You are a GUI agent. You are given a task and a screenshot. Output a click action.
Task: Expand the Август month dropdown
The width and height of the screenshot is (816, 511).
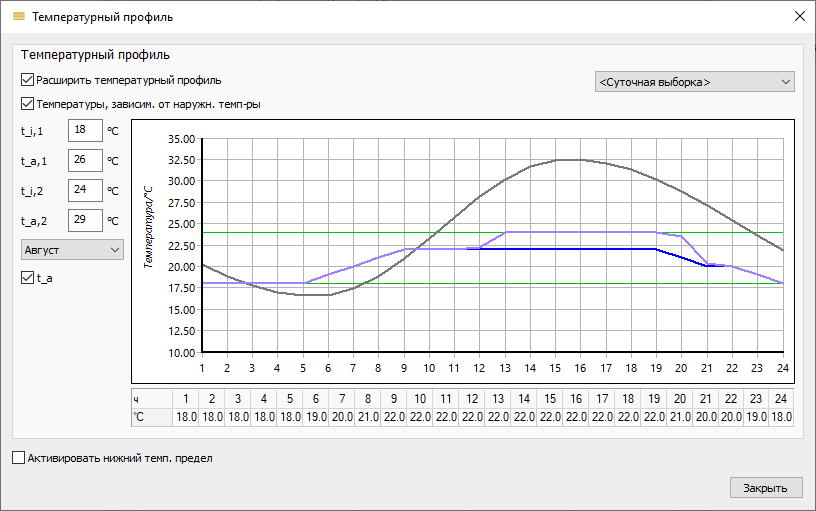tap(72, 250)
